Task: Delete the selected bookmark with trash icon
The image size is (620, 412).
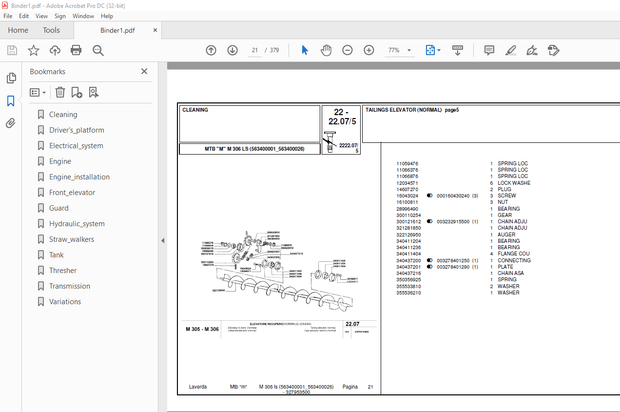Action: point(60,92)
